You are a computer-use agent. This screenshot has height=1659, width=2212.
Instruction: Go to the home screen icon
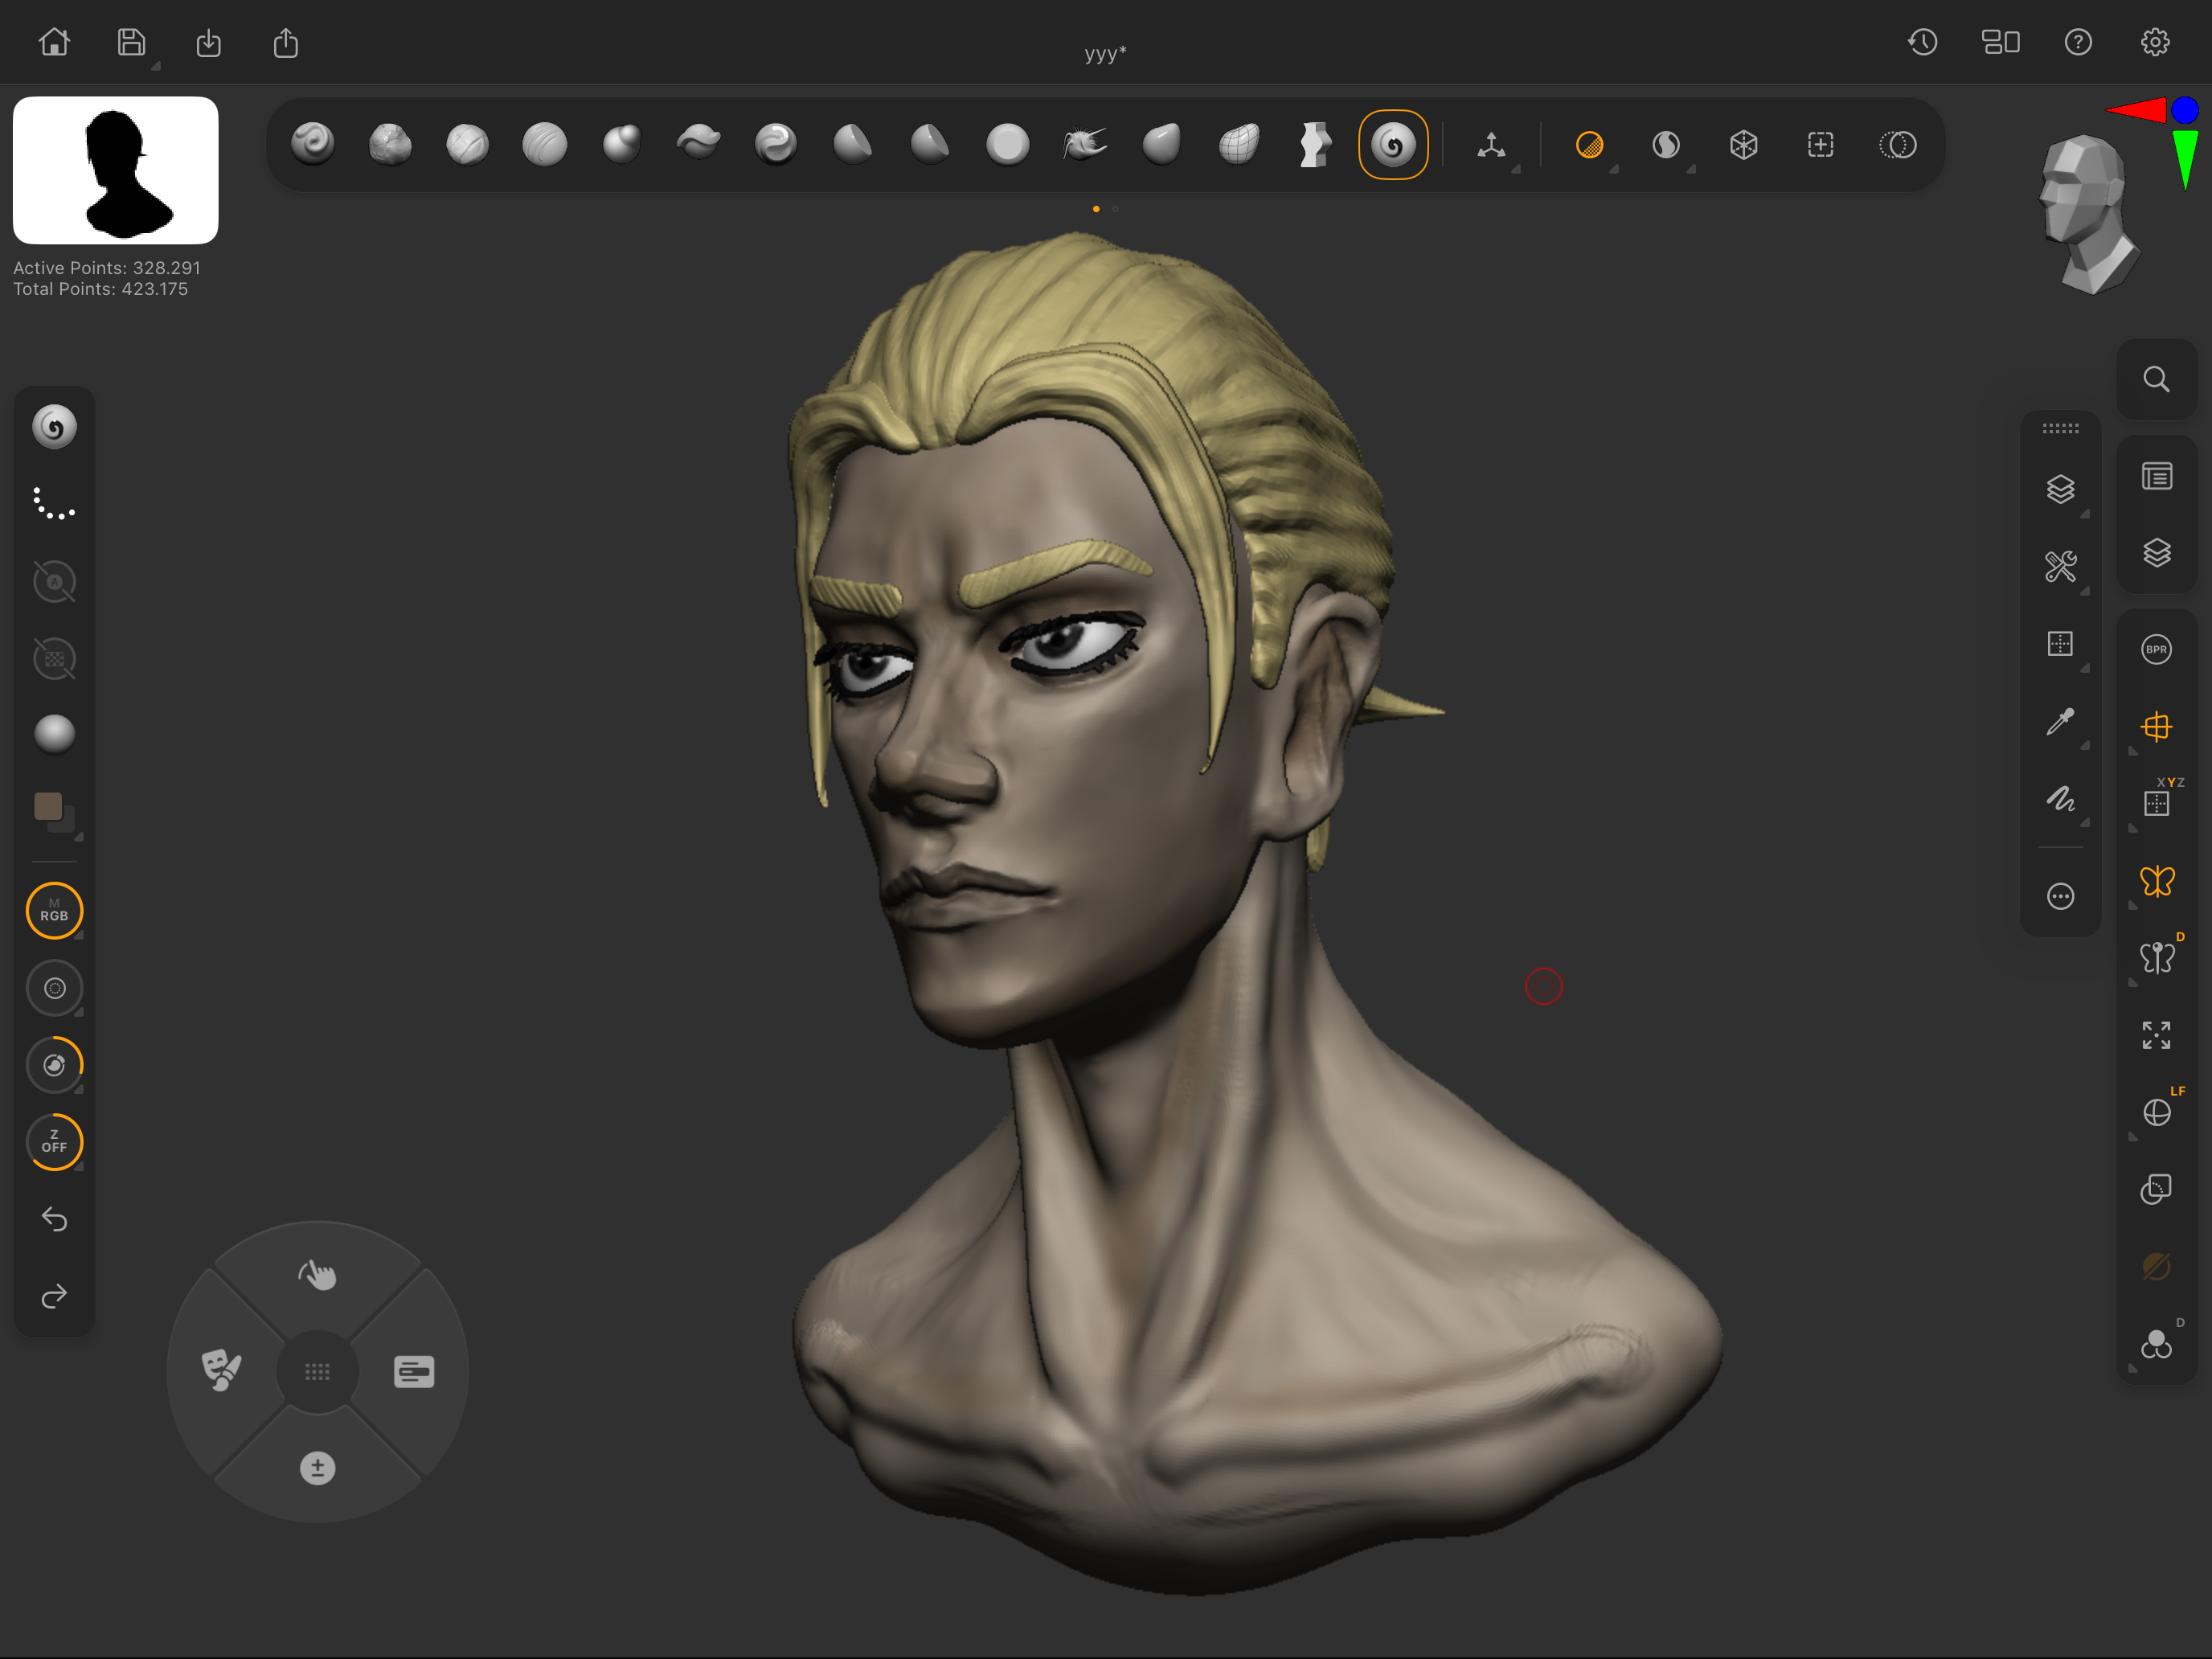[x=54, y=42]
